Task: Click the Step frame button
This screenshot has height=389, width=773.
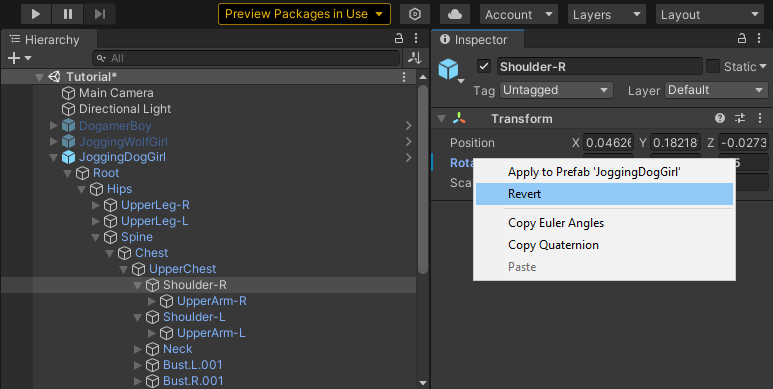Action: click(x=100, y=14)
